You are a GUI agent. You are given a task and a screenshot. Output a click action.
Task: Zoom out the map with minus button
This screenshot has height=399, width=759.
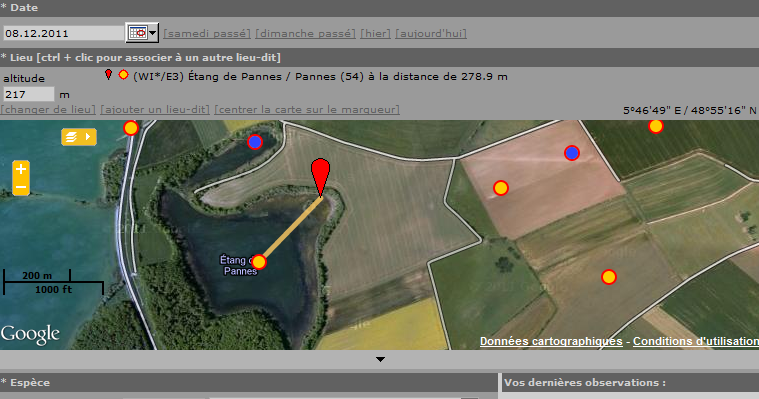(x=21, y=187)
